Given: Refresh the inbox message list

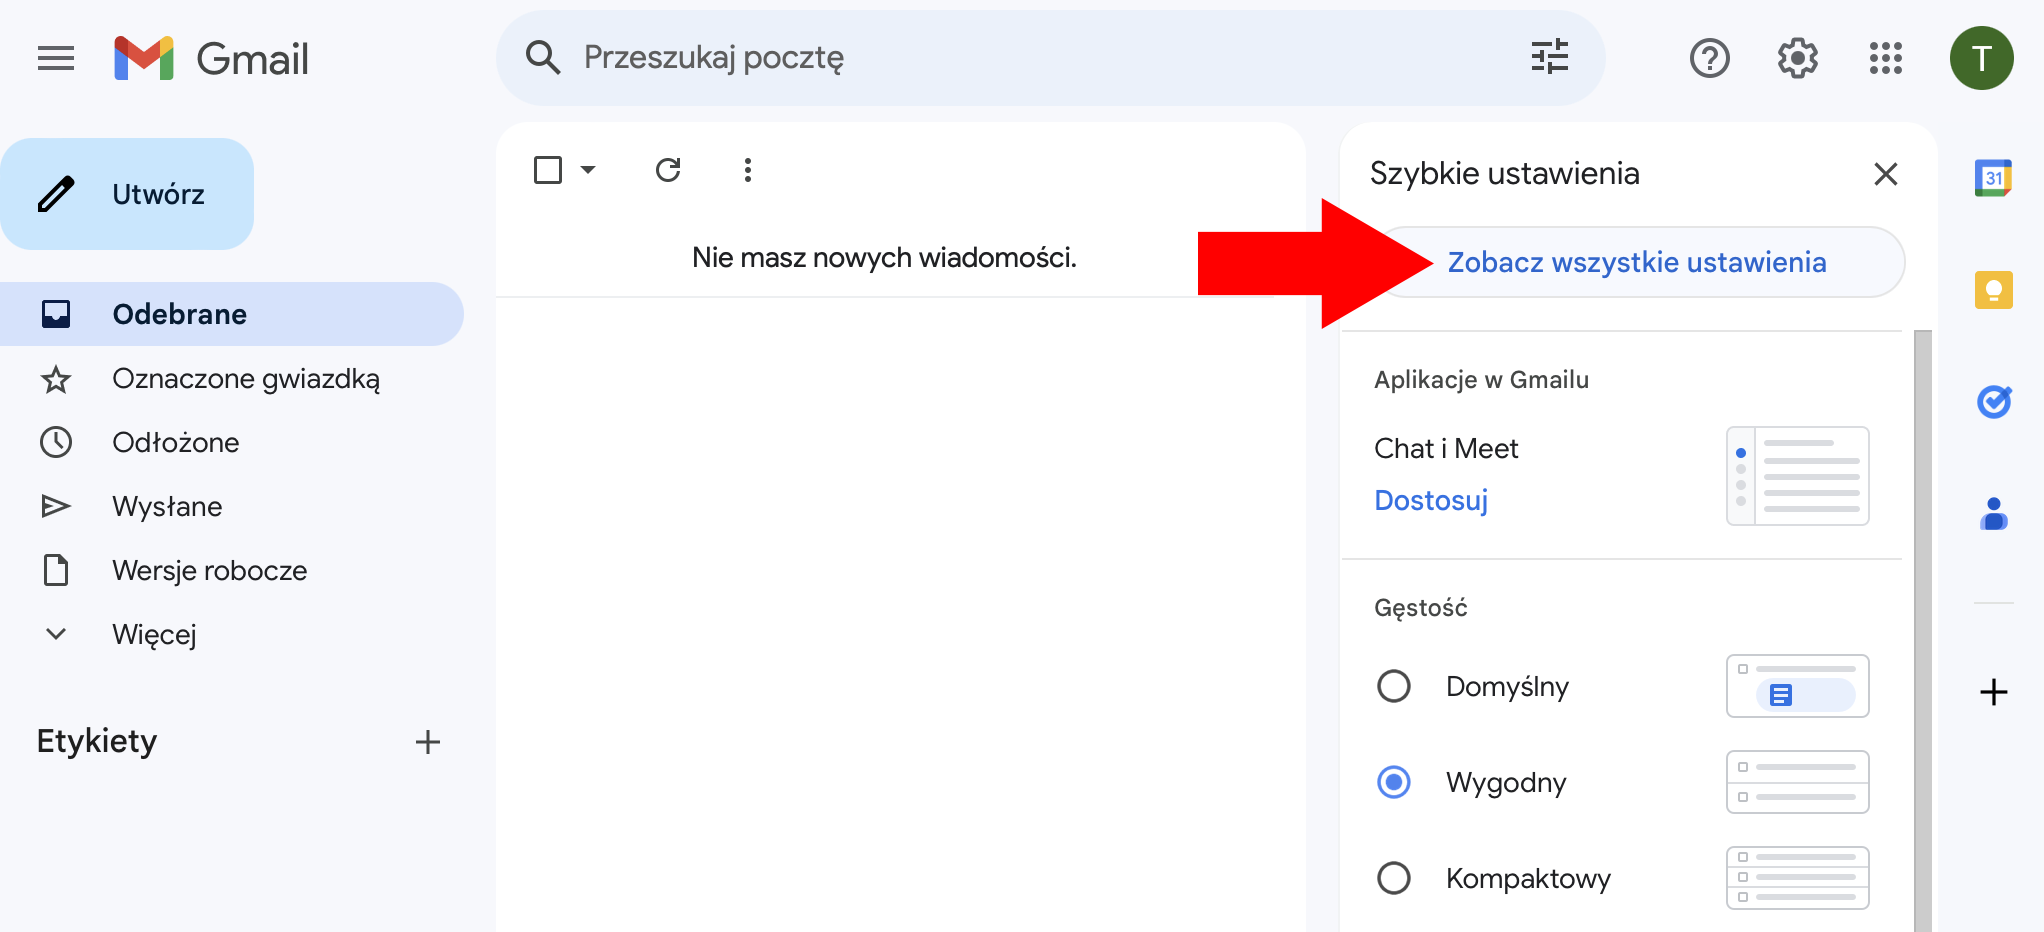Looking at the screenshot, I should 668,169.
